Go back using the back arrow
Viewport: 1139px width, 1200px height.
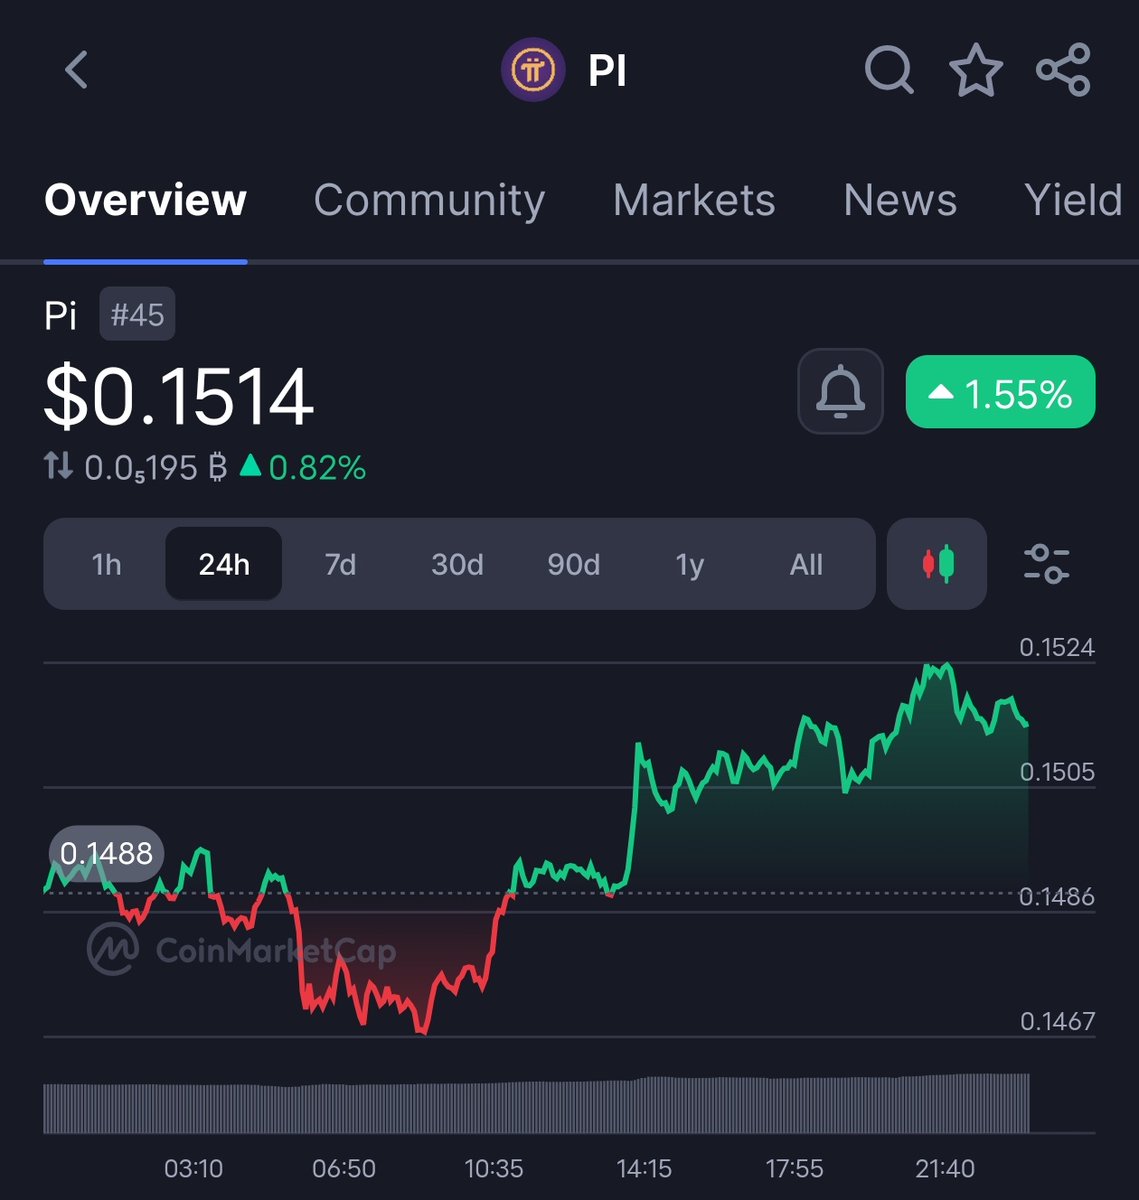[x=77, y=71]
